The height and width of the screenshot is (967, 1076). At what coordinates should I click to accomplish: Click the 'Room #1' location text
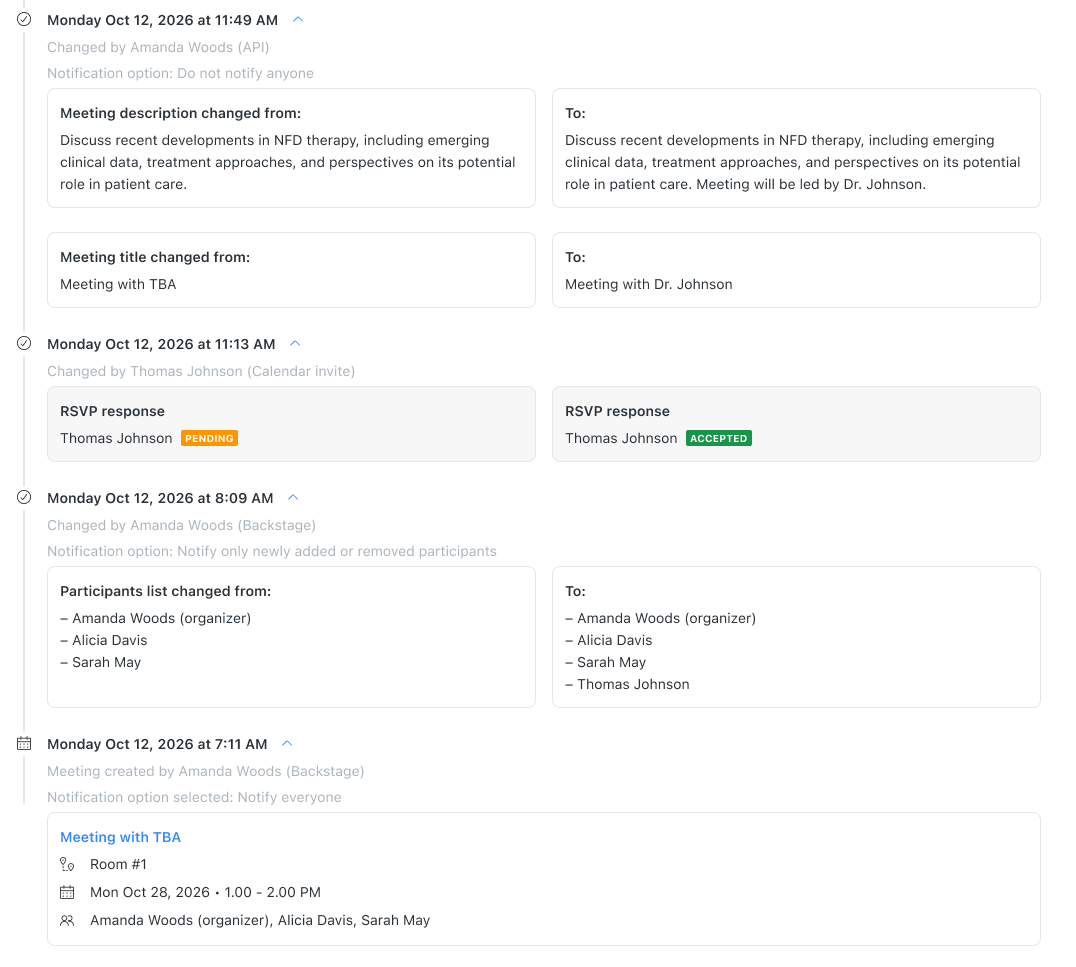[118, 864]
